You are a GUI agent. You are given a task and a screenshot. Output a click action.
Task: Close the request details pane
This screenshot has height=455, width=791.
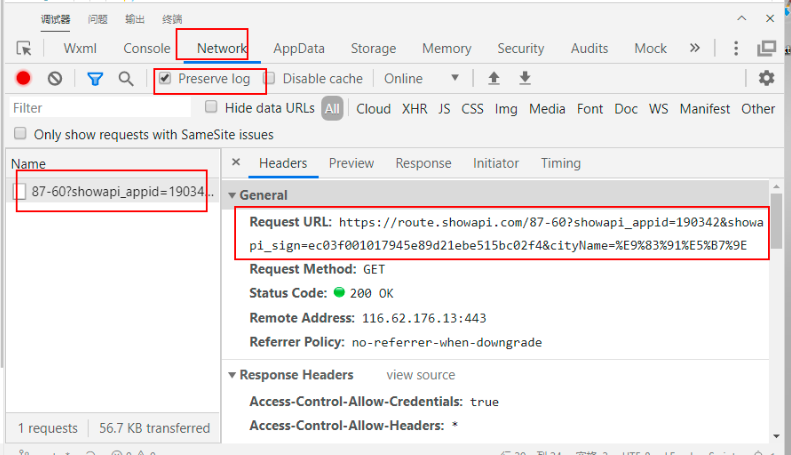pyautogui.click(x=236, y=162)
